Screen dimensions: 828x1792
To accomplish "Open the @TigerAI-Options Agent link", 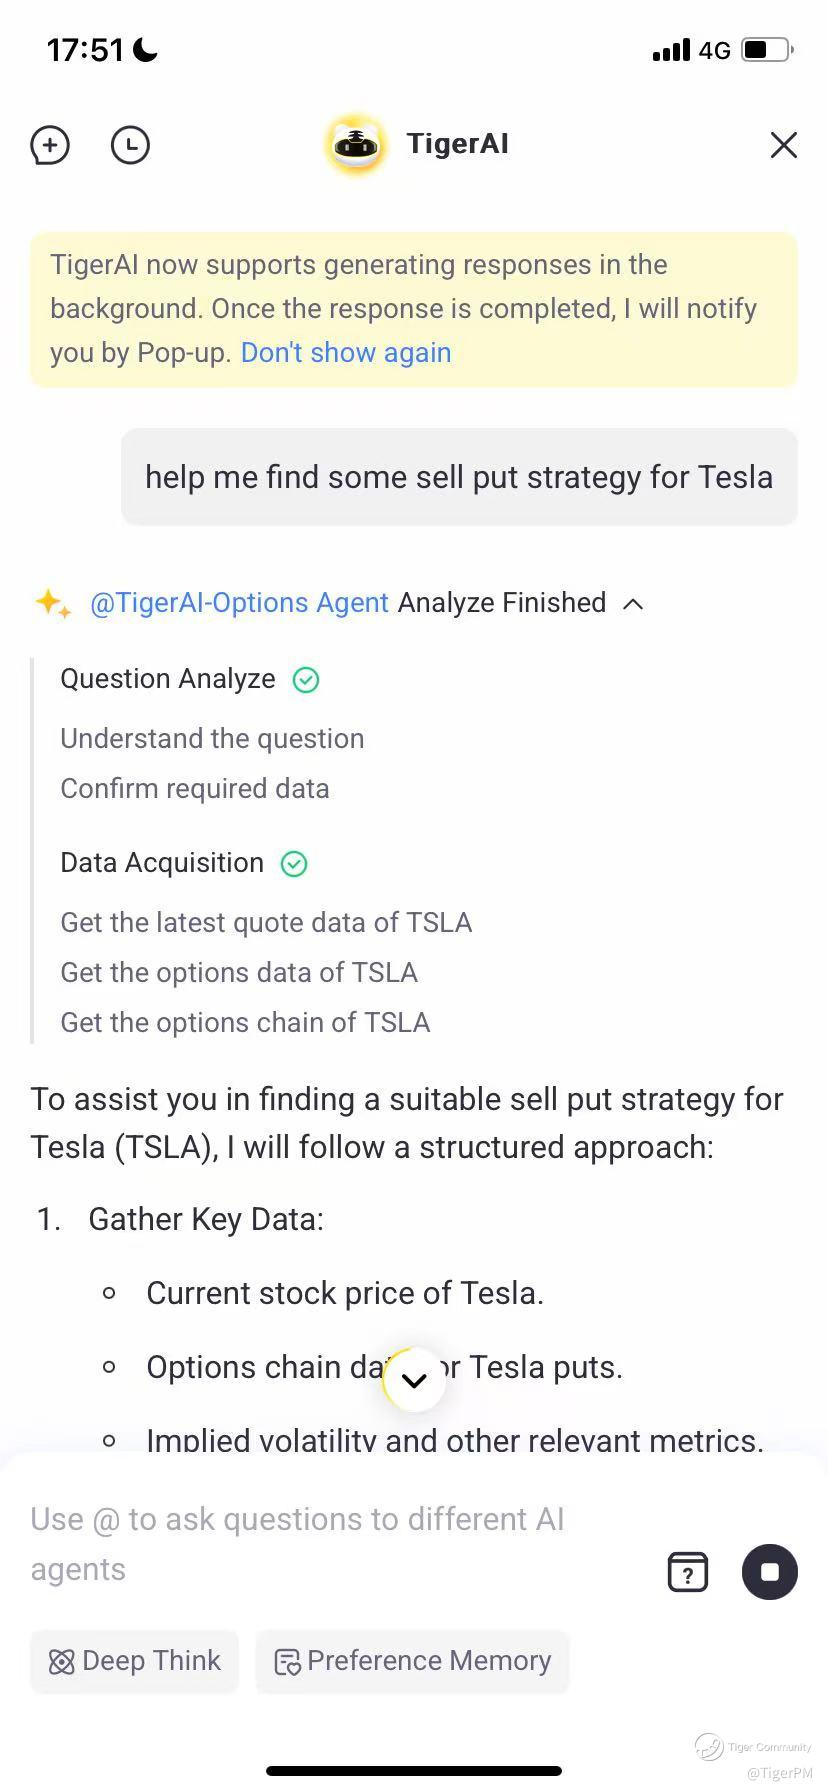I will 239,603.
